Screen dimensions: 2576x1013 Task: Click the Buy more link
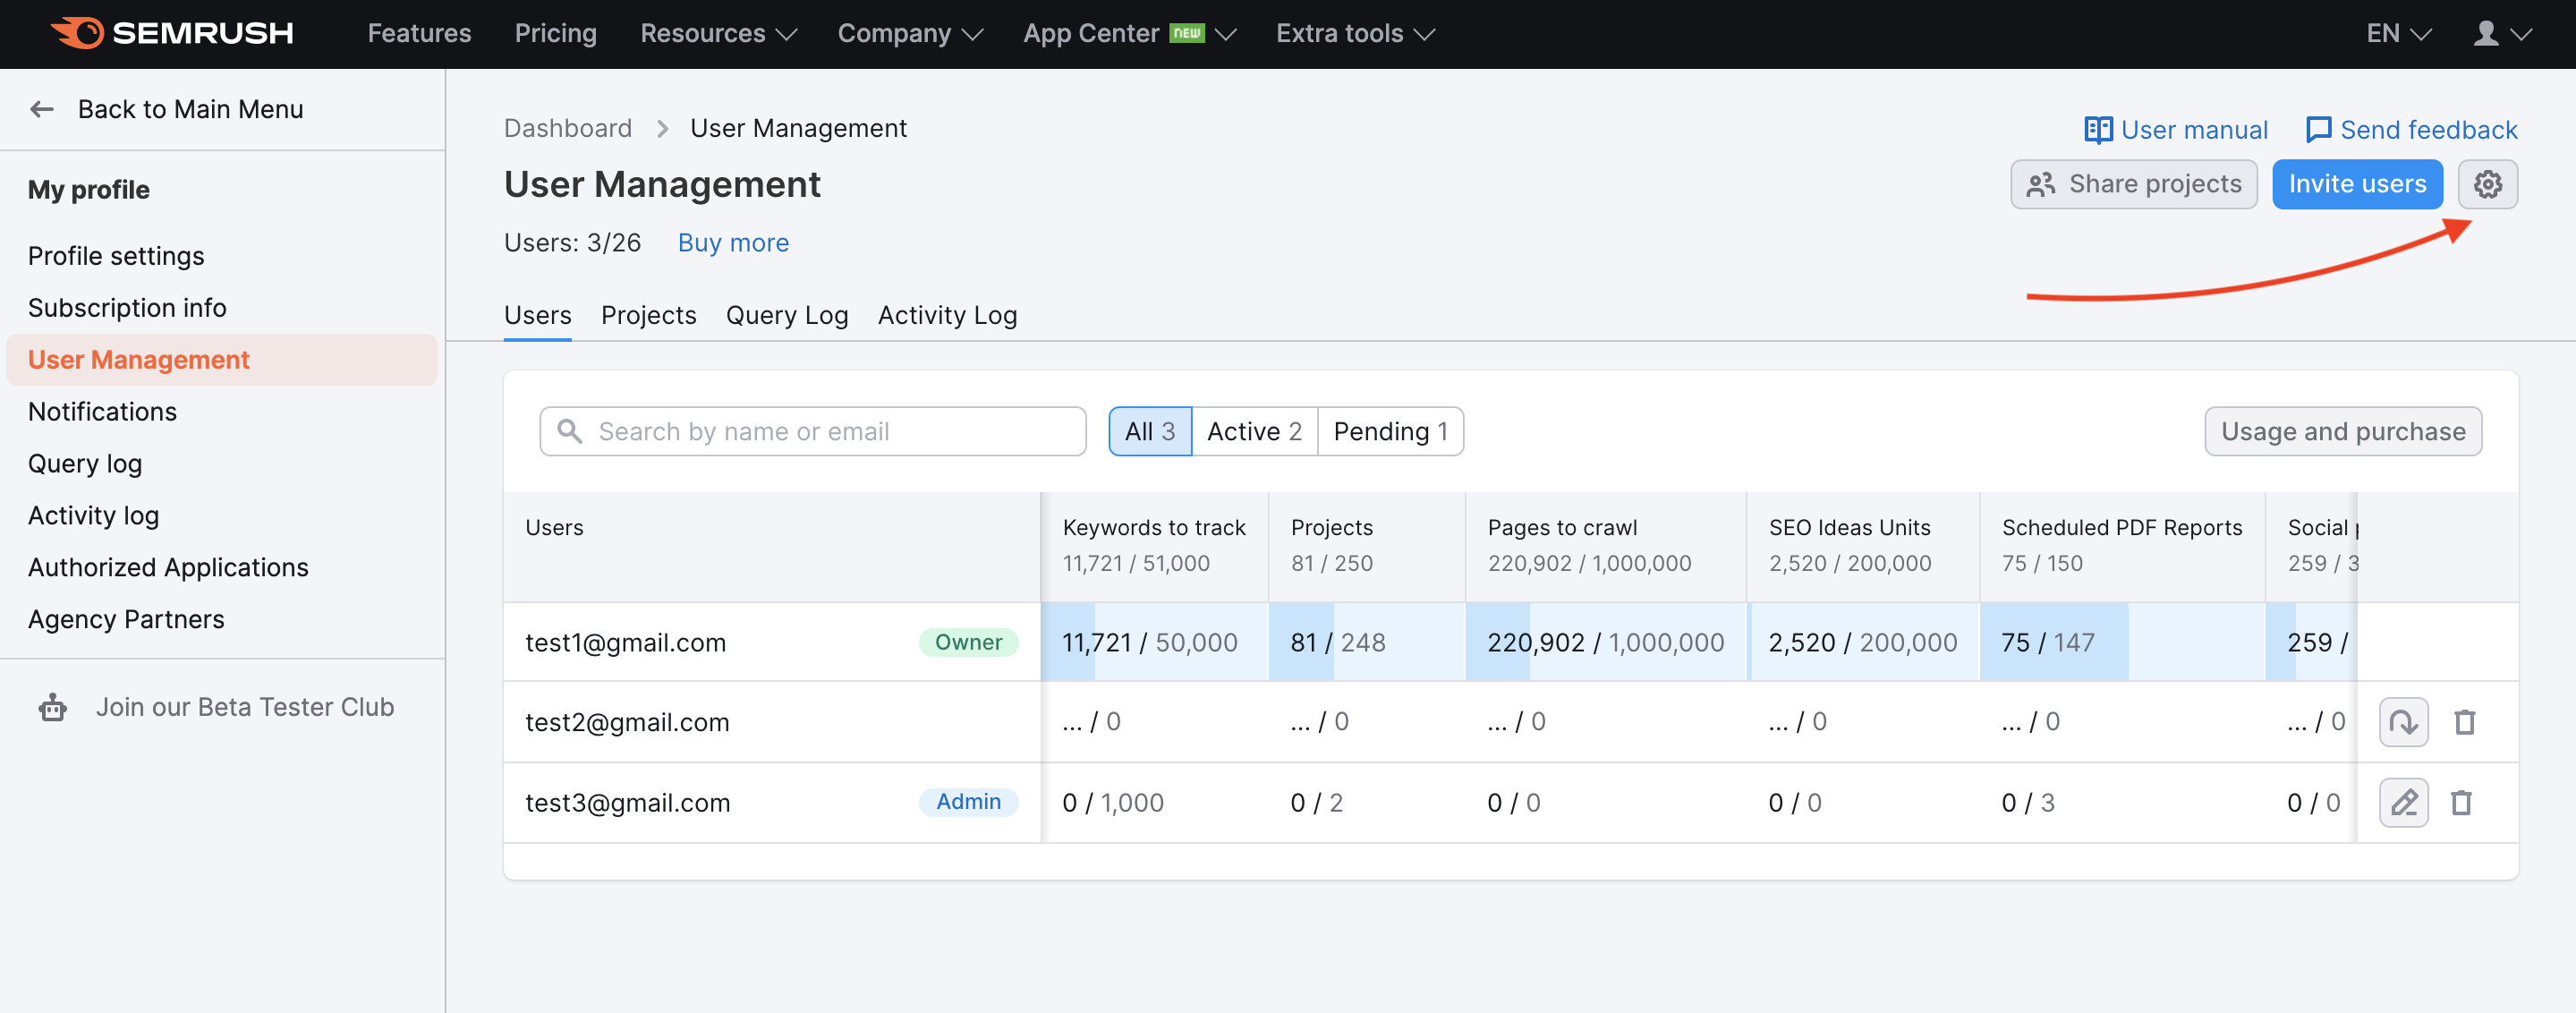coord(733,242)
